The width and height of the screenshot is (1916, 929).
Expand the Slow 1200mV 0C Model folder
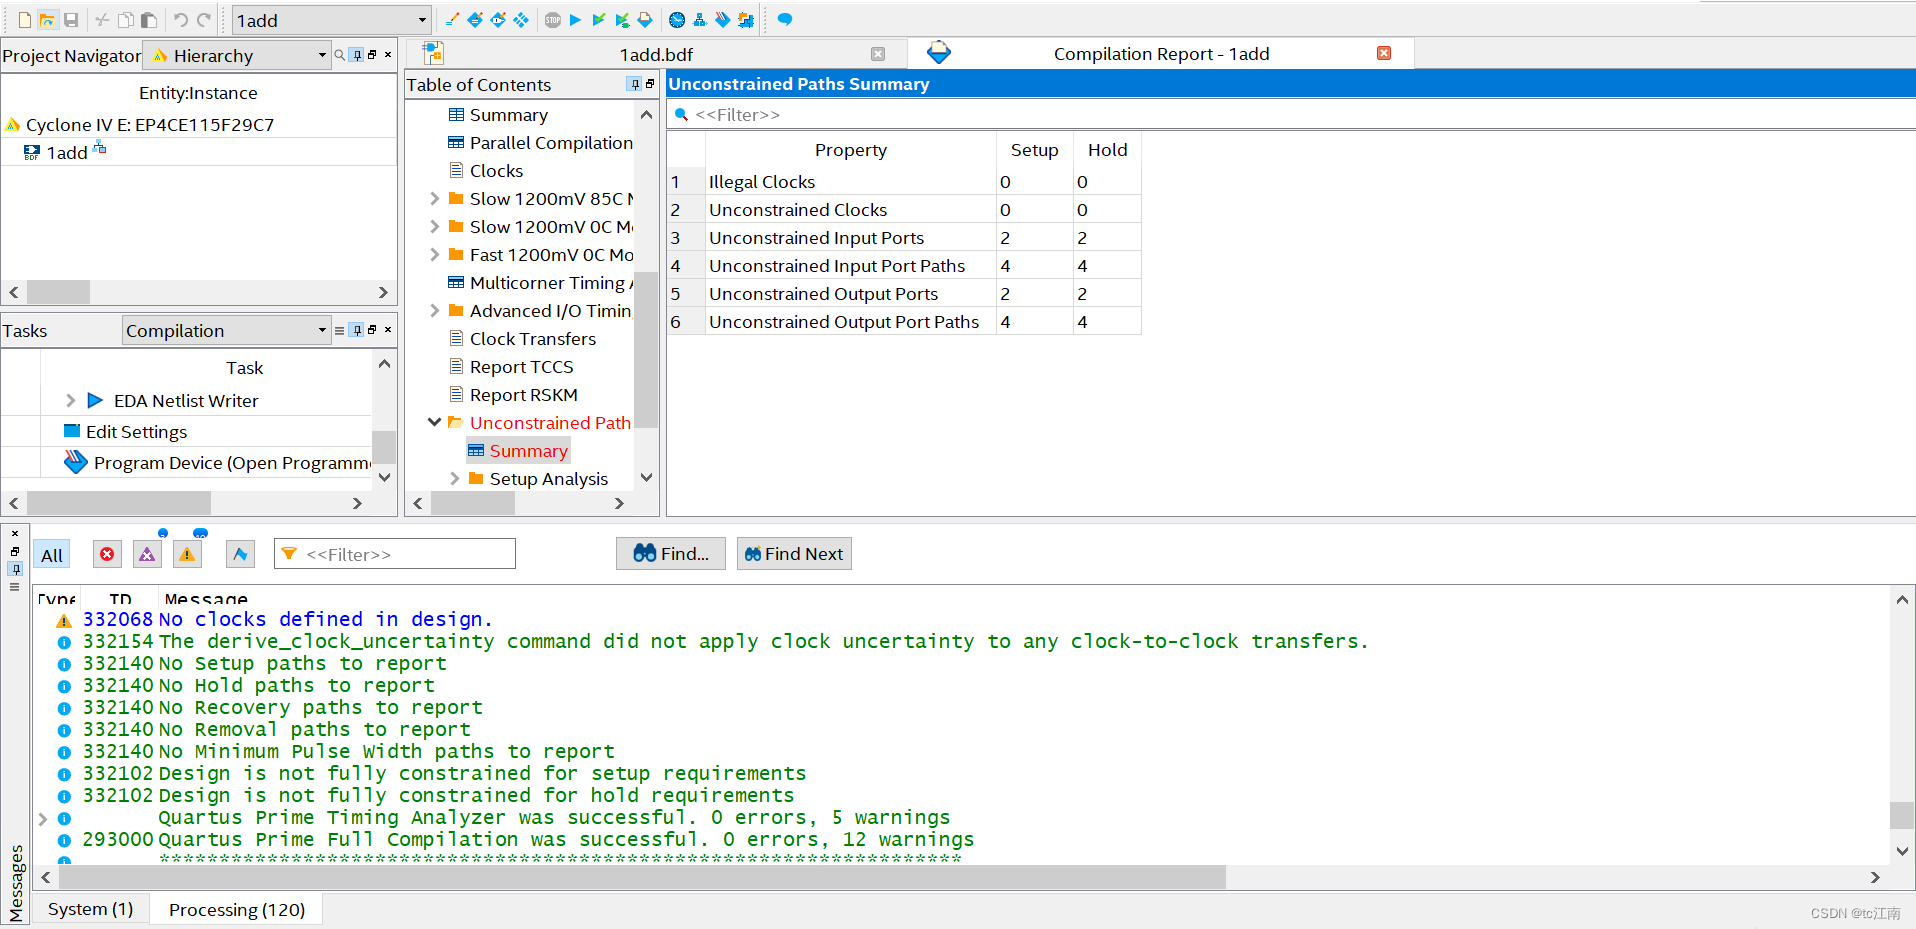pos(435,227)
